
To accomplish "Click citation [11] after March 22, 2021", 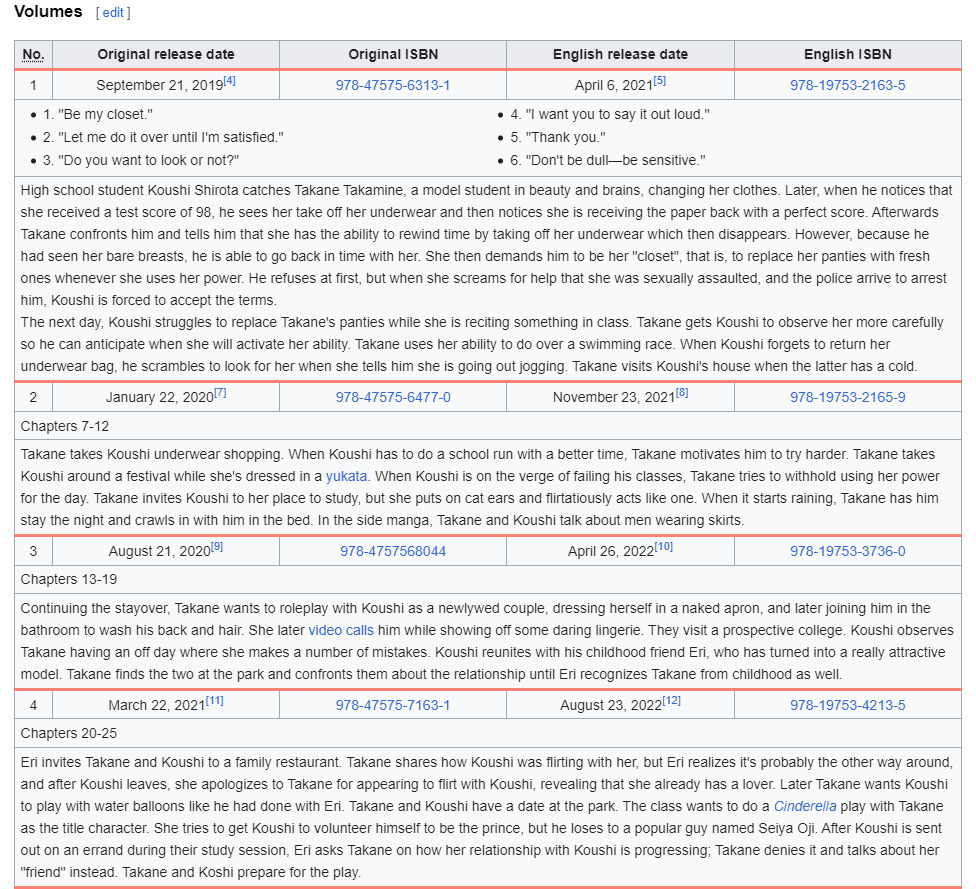I will point(214,701).
